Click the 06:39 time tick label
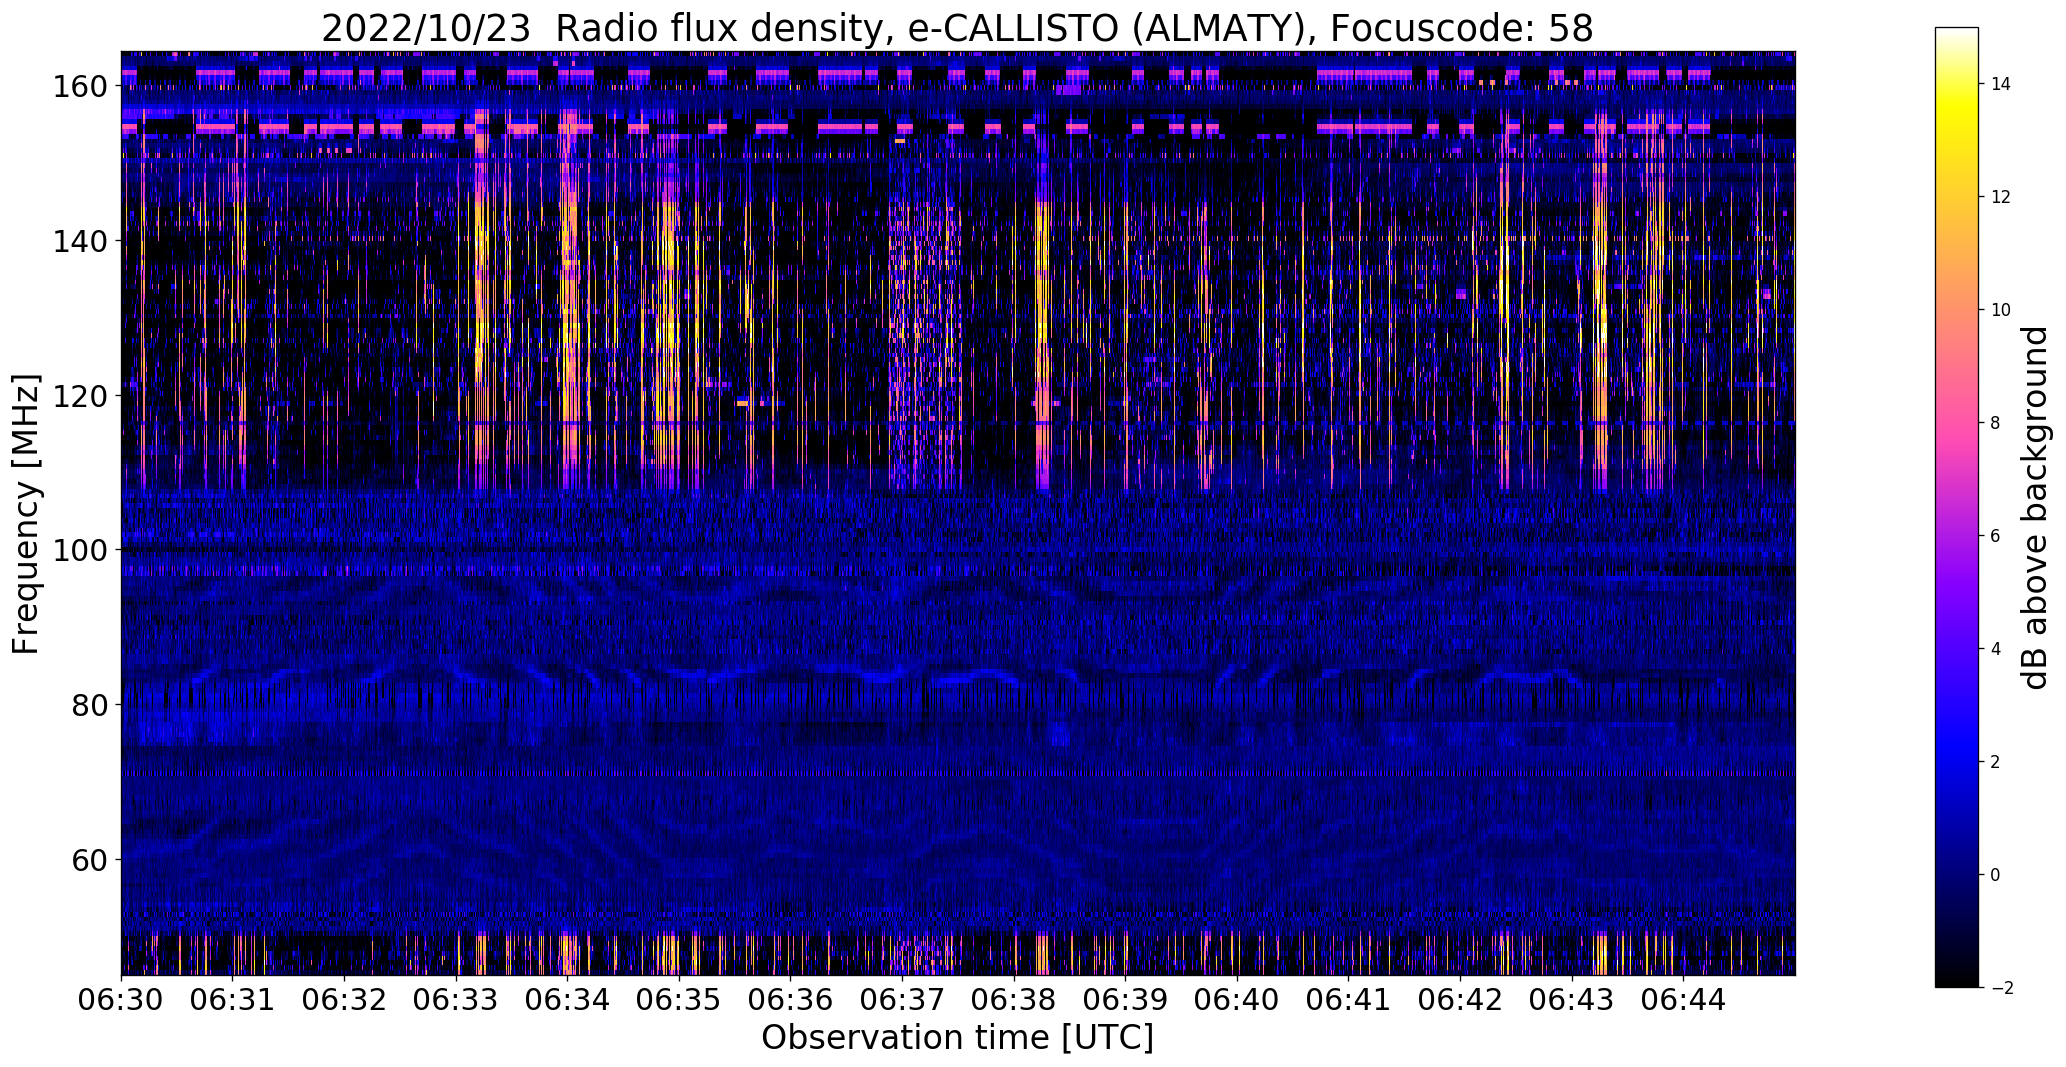This screenshot has width=2066, height=1067. [1125, 1000]
